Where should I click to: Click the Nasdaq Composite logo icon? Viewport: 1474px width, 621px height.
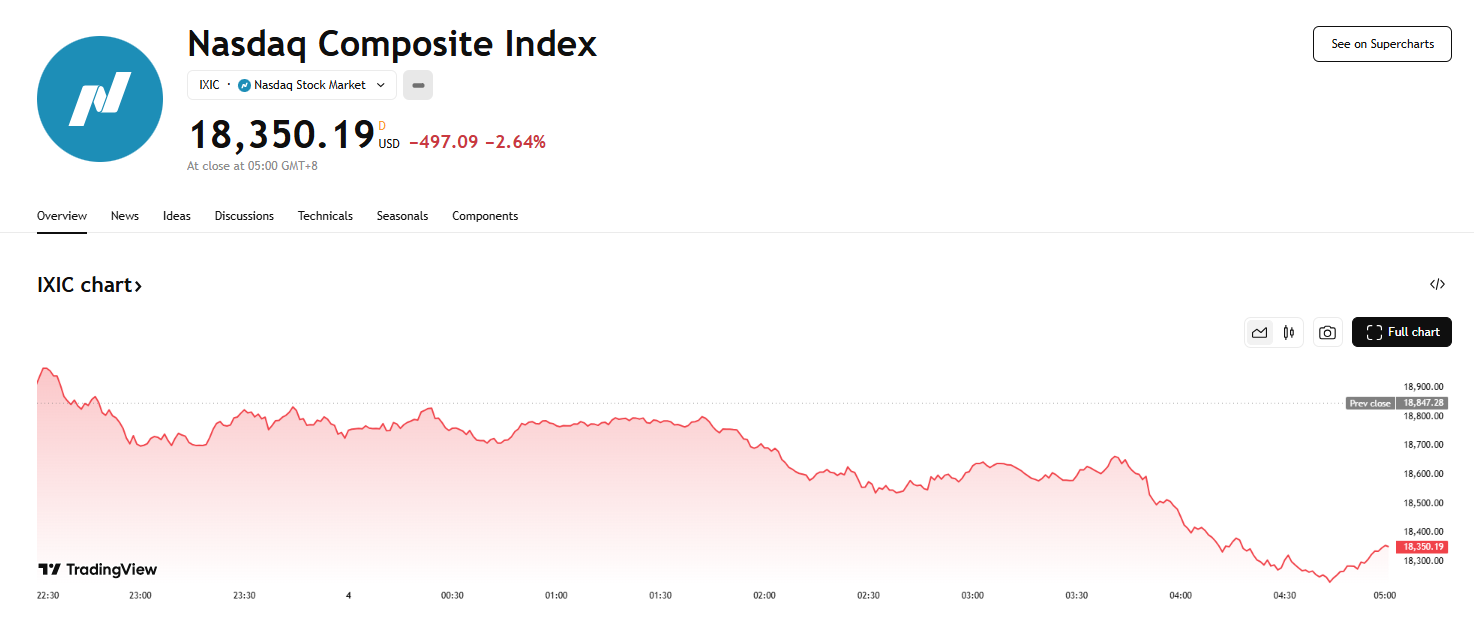click(100, 99)
